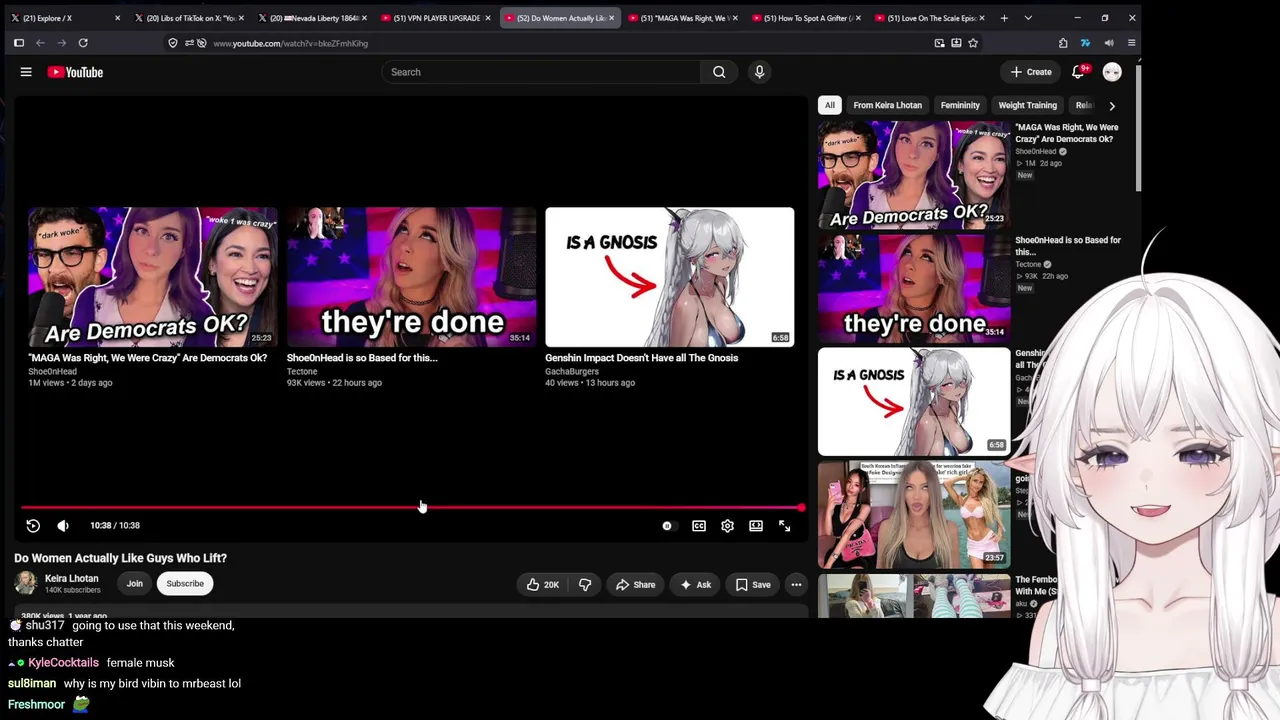Click the Create button
The width and height of the screenshot is (1280, 720).
coord(1030,72)
